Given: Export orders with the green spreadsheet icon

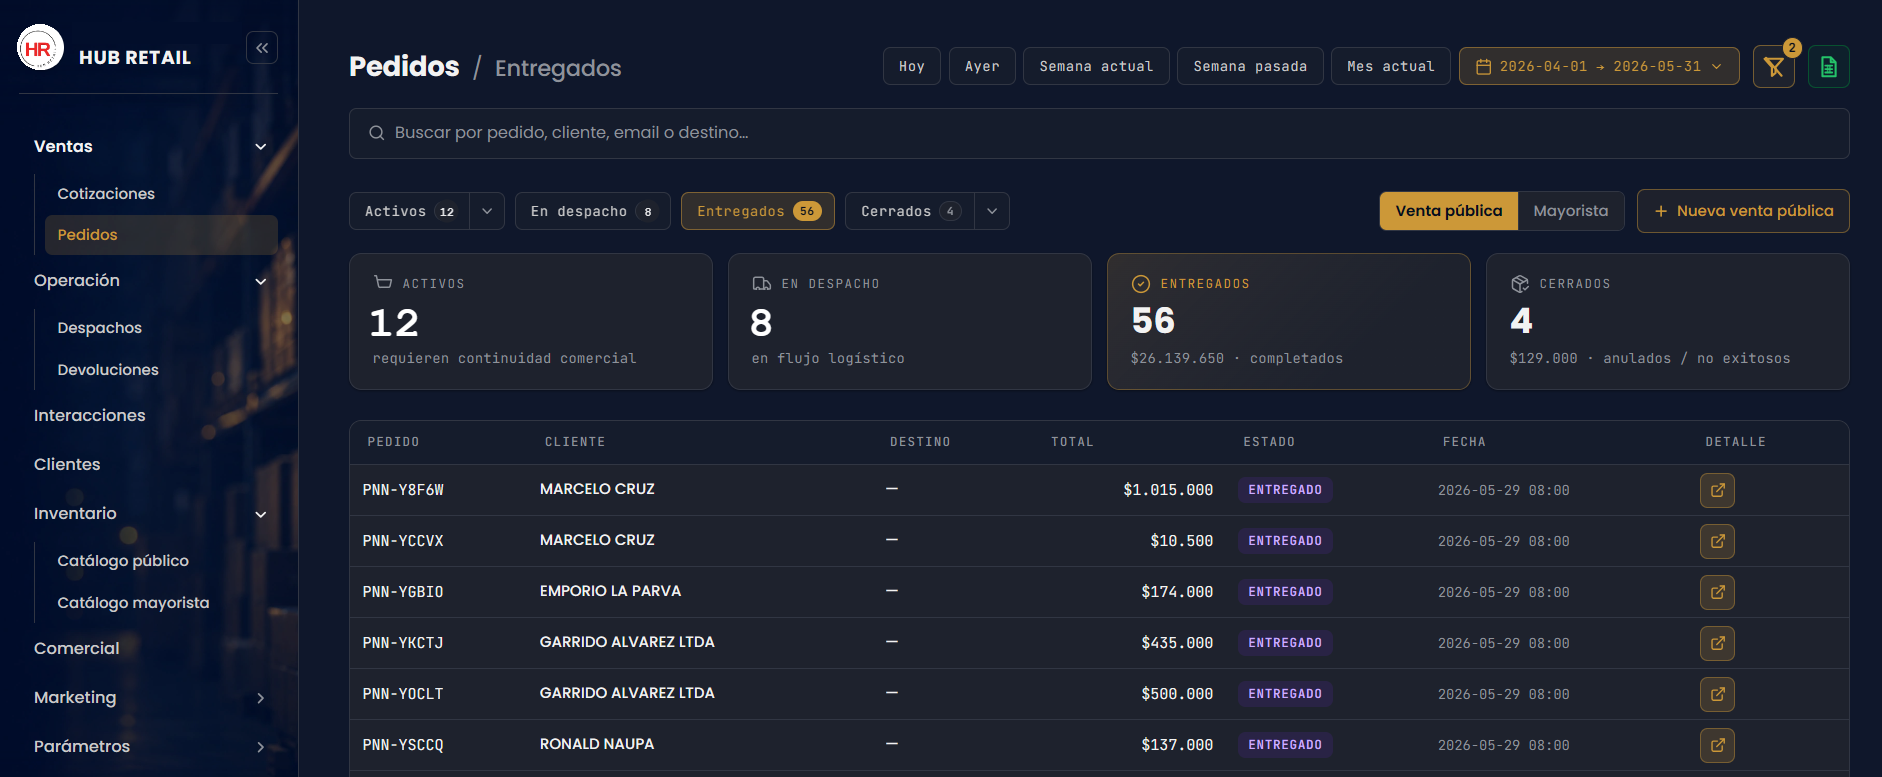Looking at the screenshot, I should pos(1829,67).
